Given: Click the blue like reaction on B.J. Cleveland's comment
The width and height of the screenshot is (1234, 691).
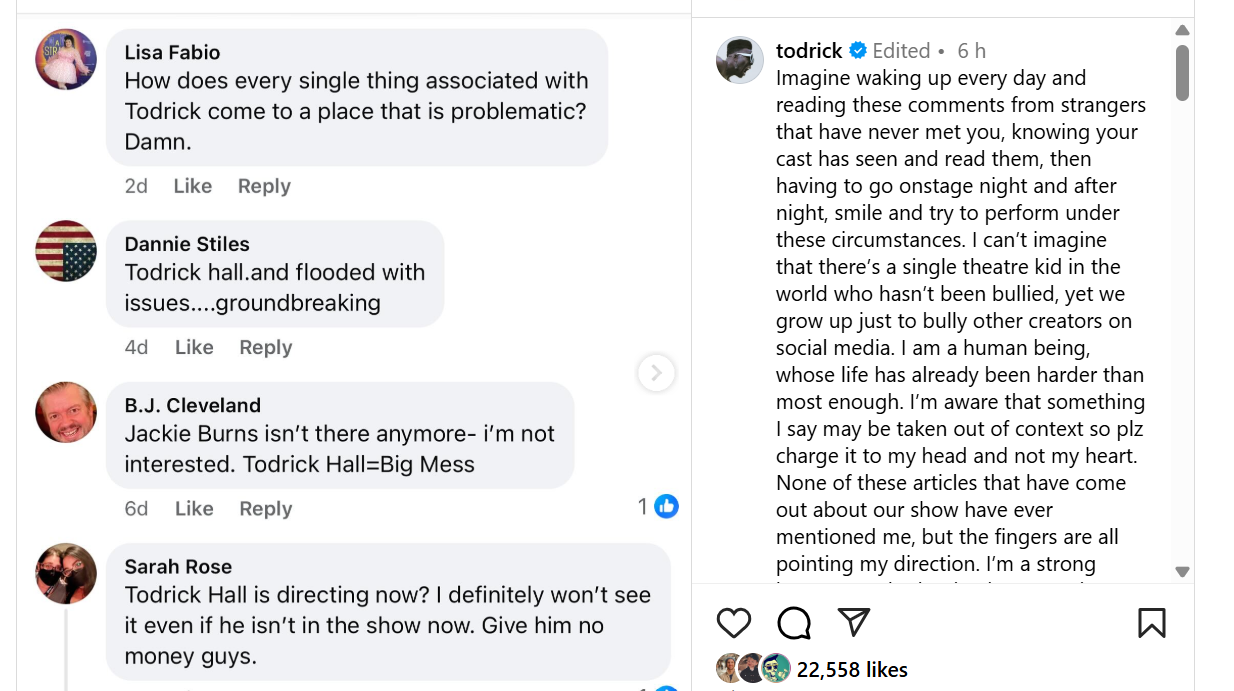Looking at the screenshot, I should tap(667, 507).
